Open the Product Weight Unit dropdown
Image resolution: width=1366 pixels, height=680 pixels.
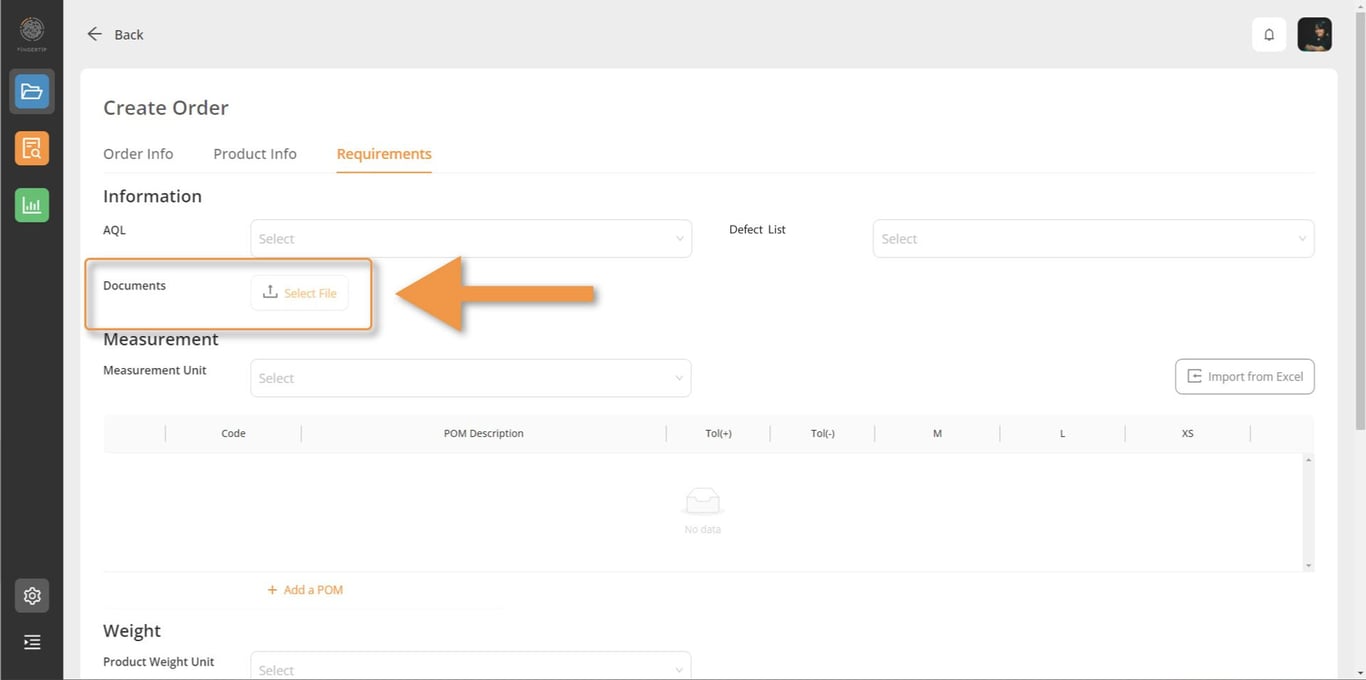(471, 666)
